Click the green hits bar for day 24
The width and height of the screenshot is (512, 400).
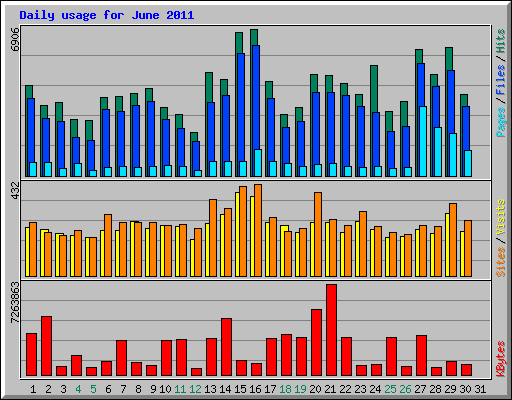[374, 89]
